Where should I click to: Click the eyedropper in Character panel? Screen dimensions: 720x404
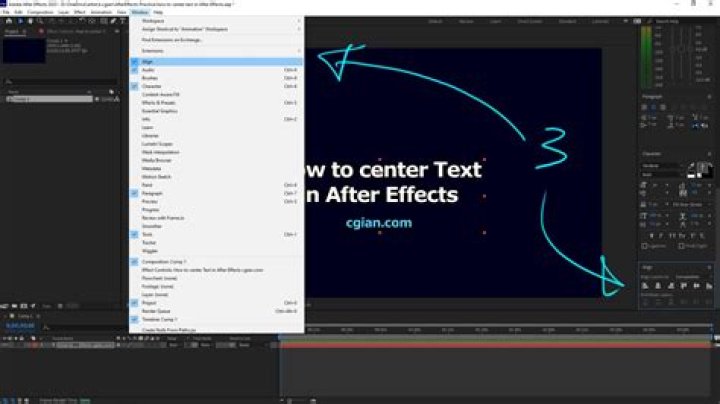coord(692,168)
